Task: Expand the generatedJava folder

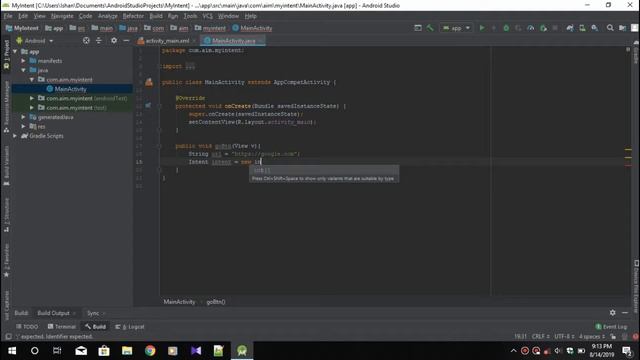Action: tap(23, 117)
